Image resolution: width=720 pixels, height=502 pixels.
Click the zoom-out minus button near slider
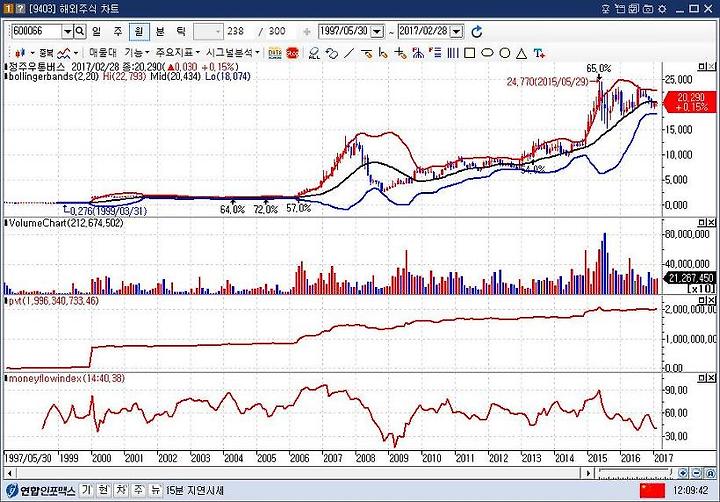tap(697, 473)
